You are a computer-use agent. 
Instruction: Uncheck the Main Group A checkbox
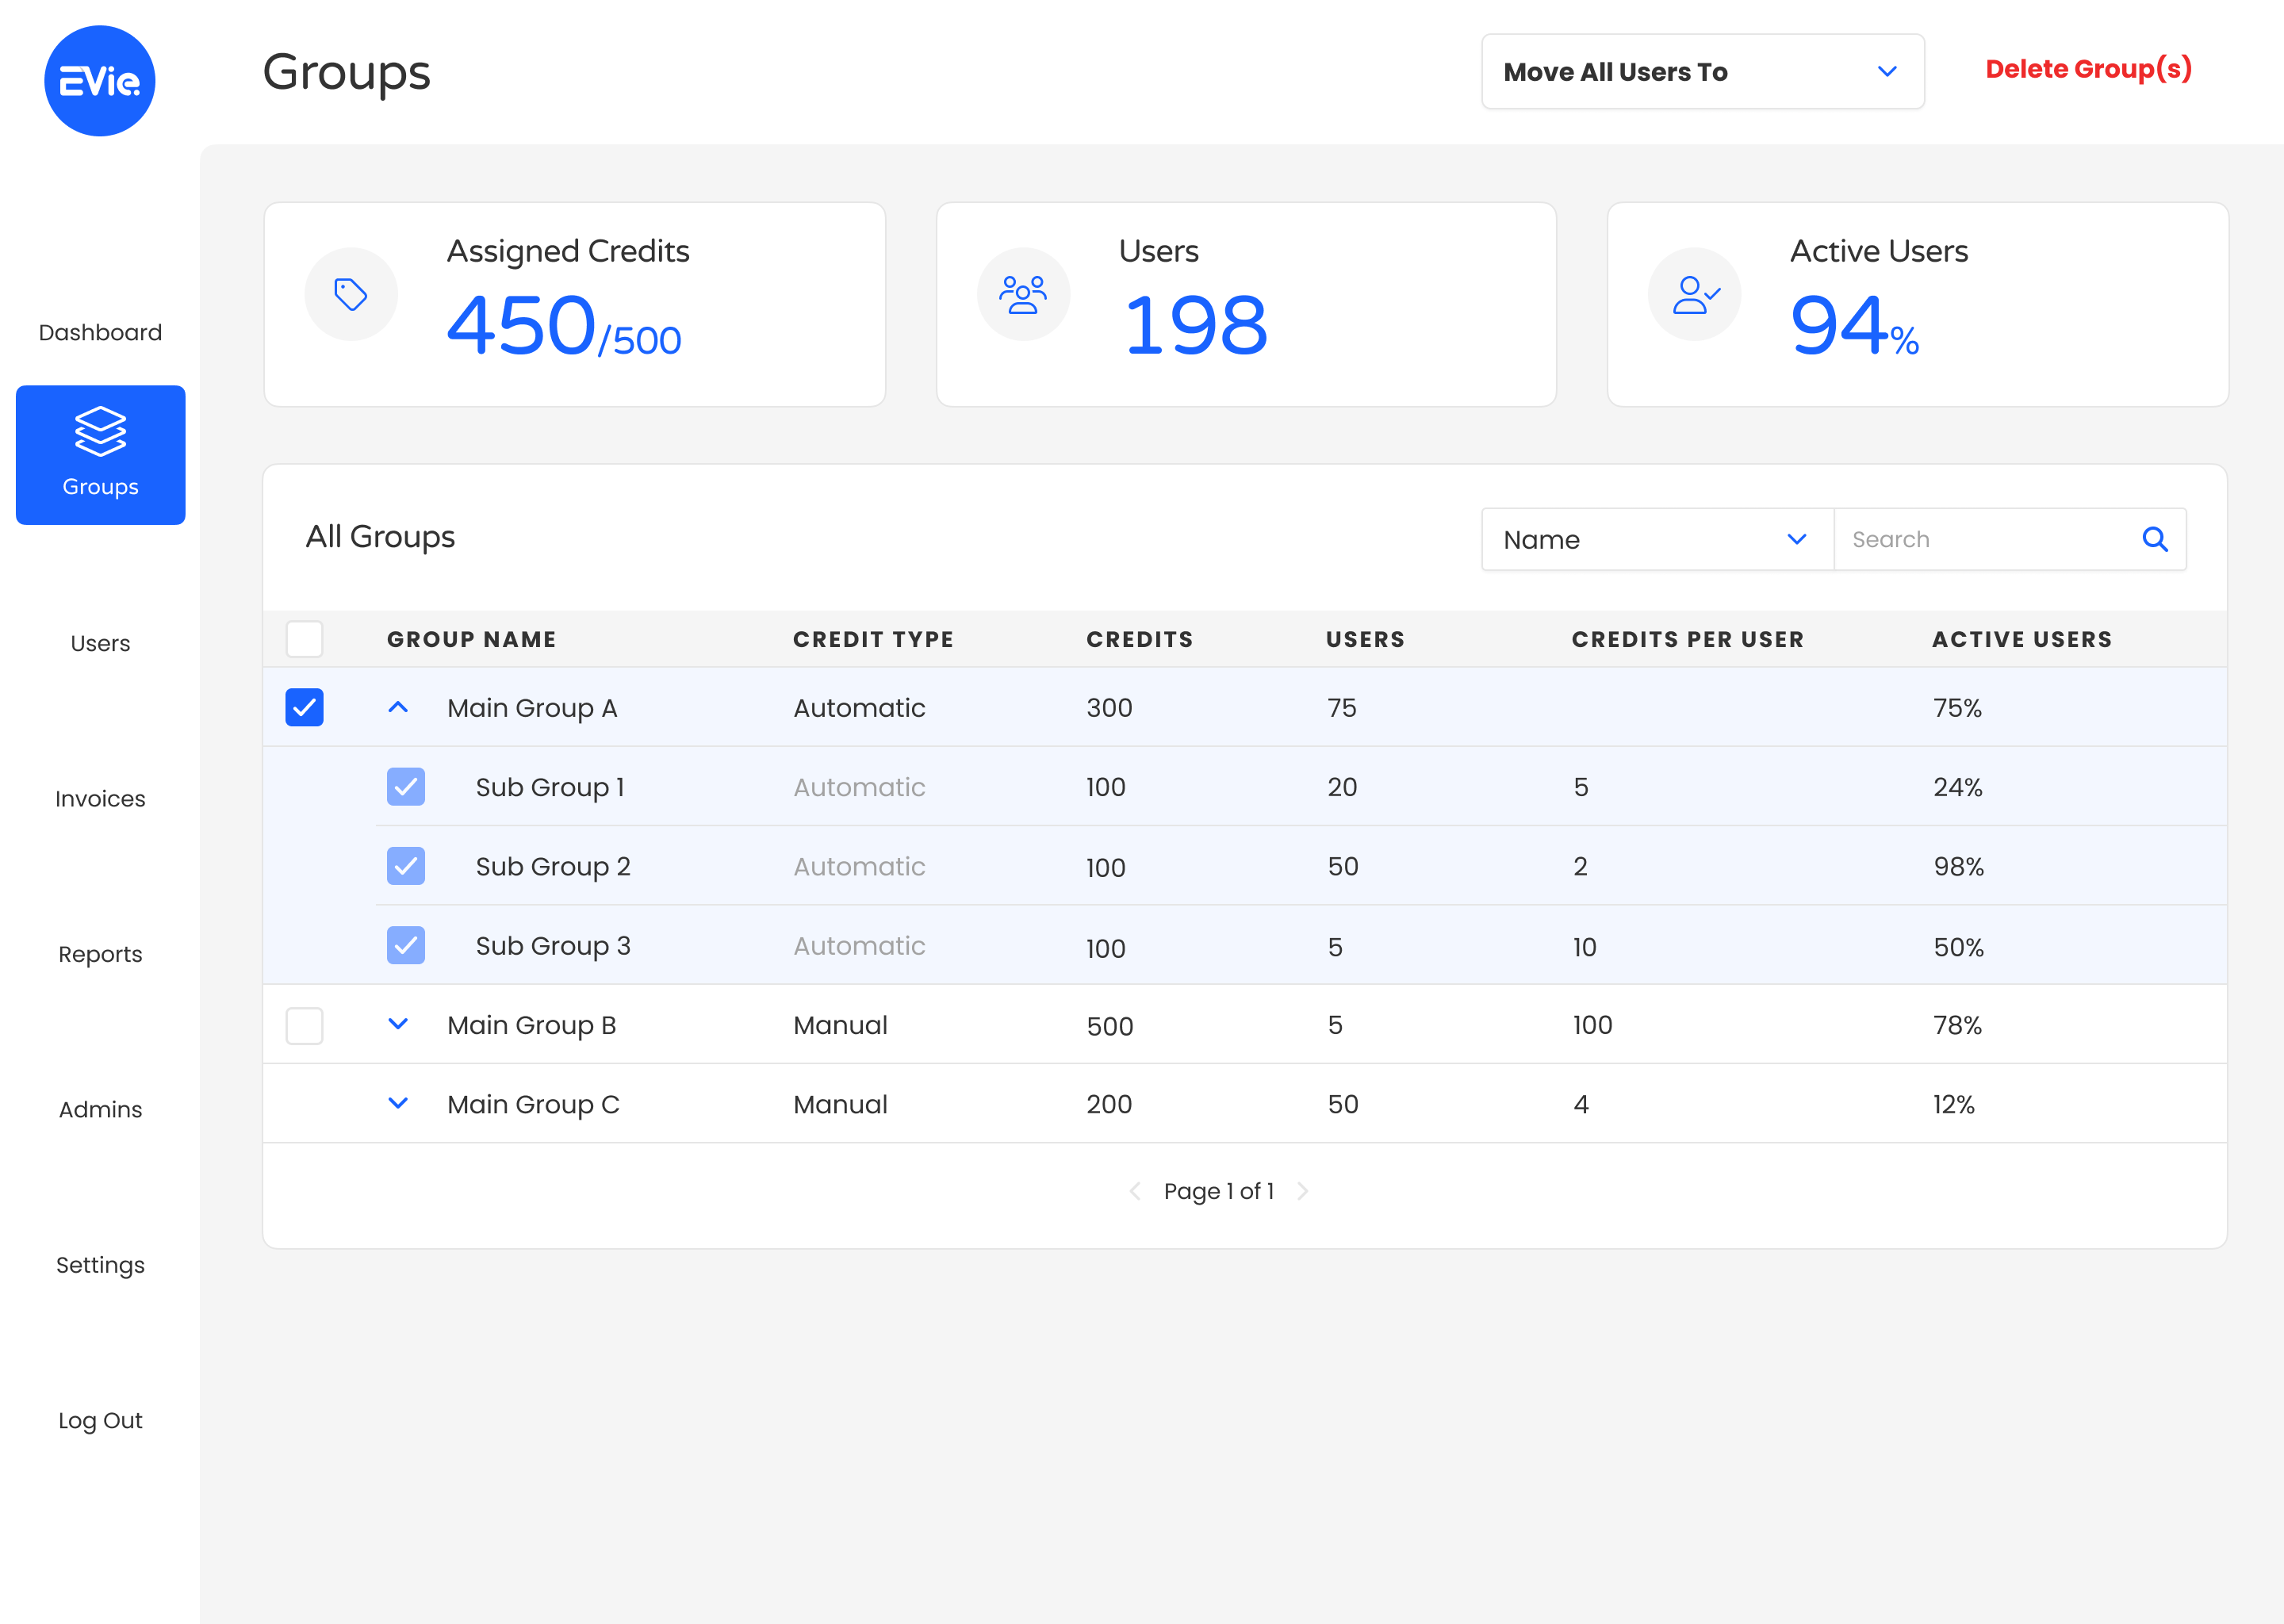tap(304, 707)
